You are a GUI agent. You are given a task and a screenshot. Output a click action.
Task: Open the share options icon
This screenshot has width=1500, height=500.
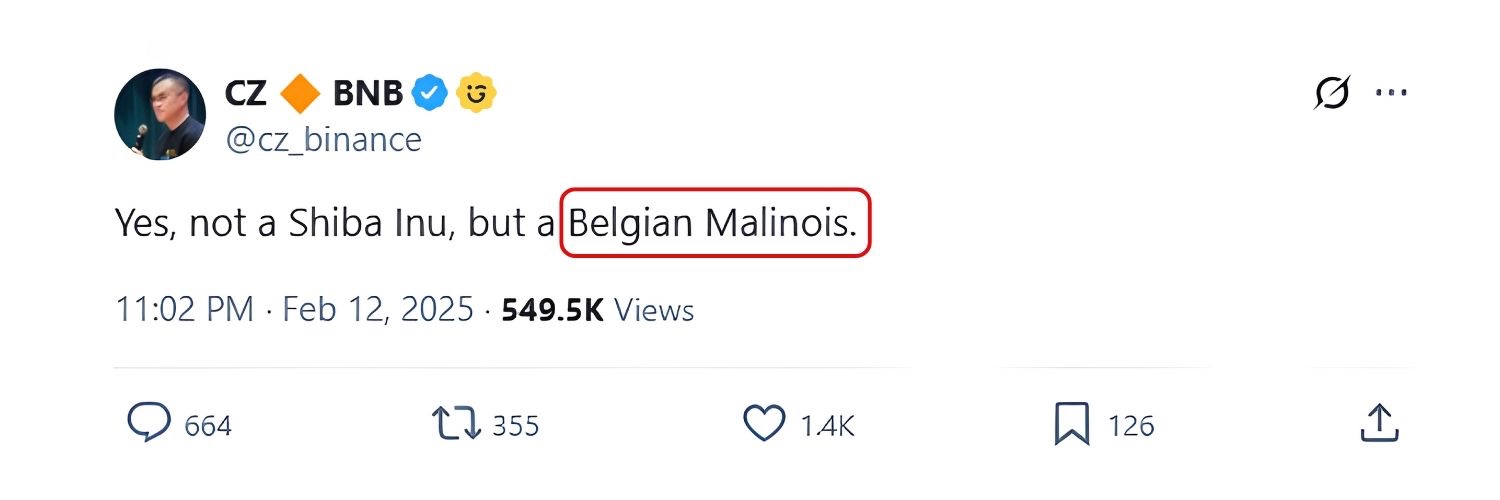click(x=1379, y=423)
